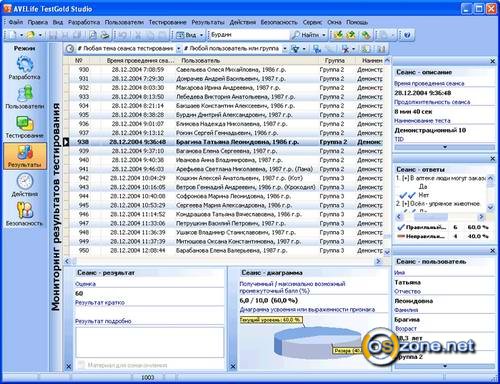Open Тестирование mode in sidebar
This screenshot has width=500, height=384.
coord(24,127)
